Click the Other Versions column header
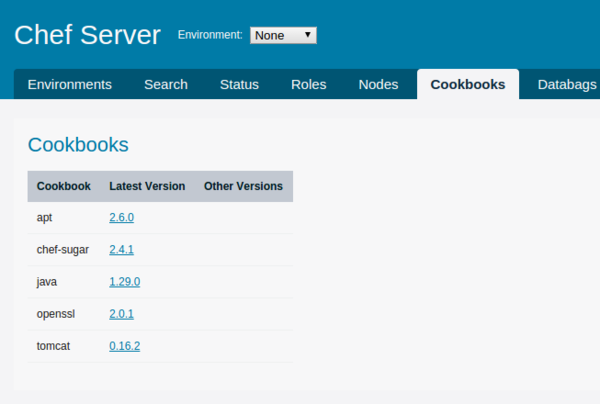 pos(243,186)
